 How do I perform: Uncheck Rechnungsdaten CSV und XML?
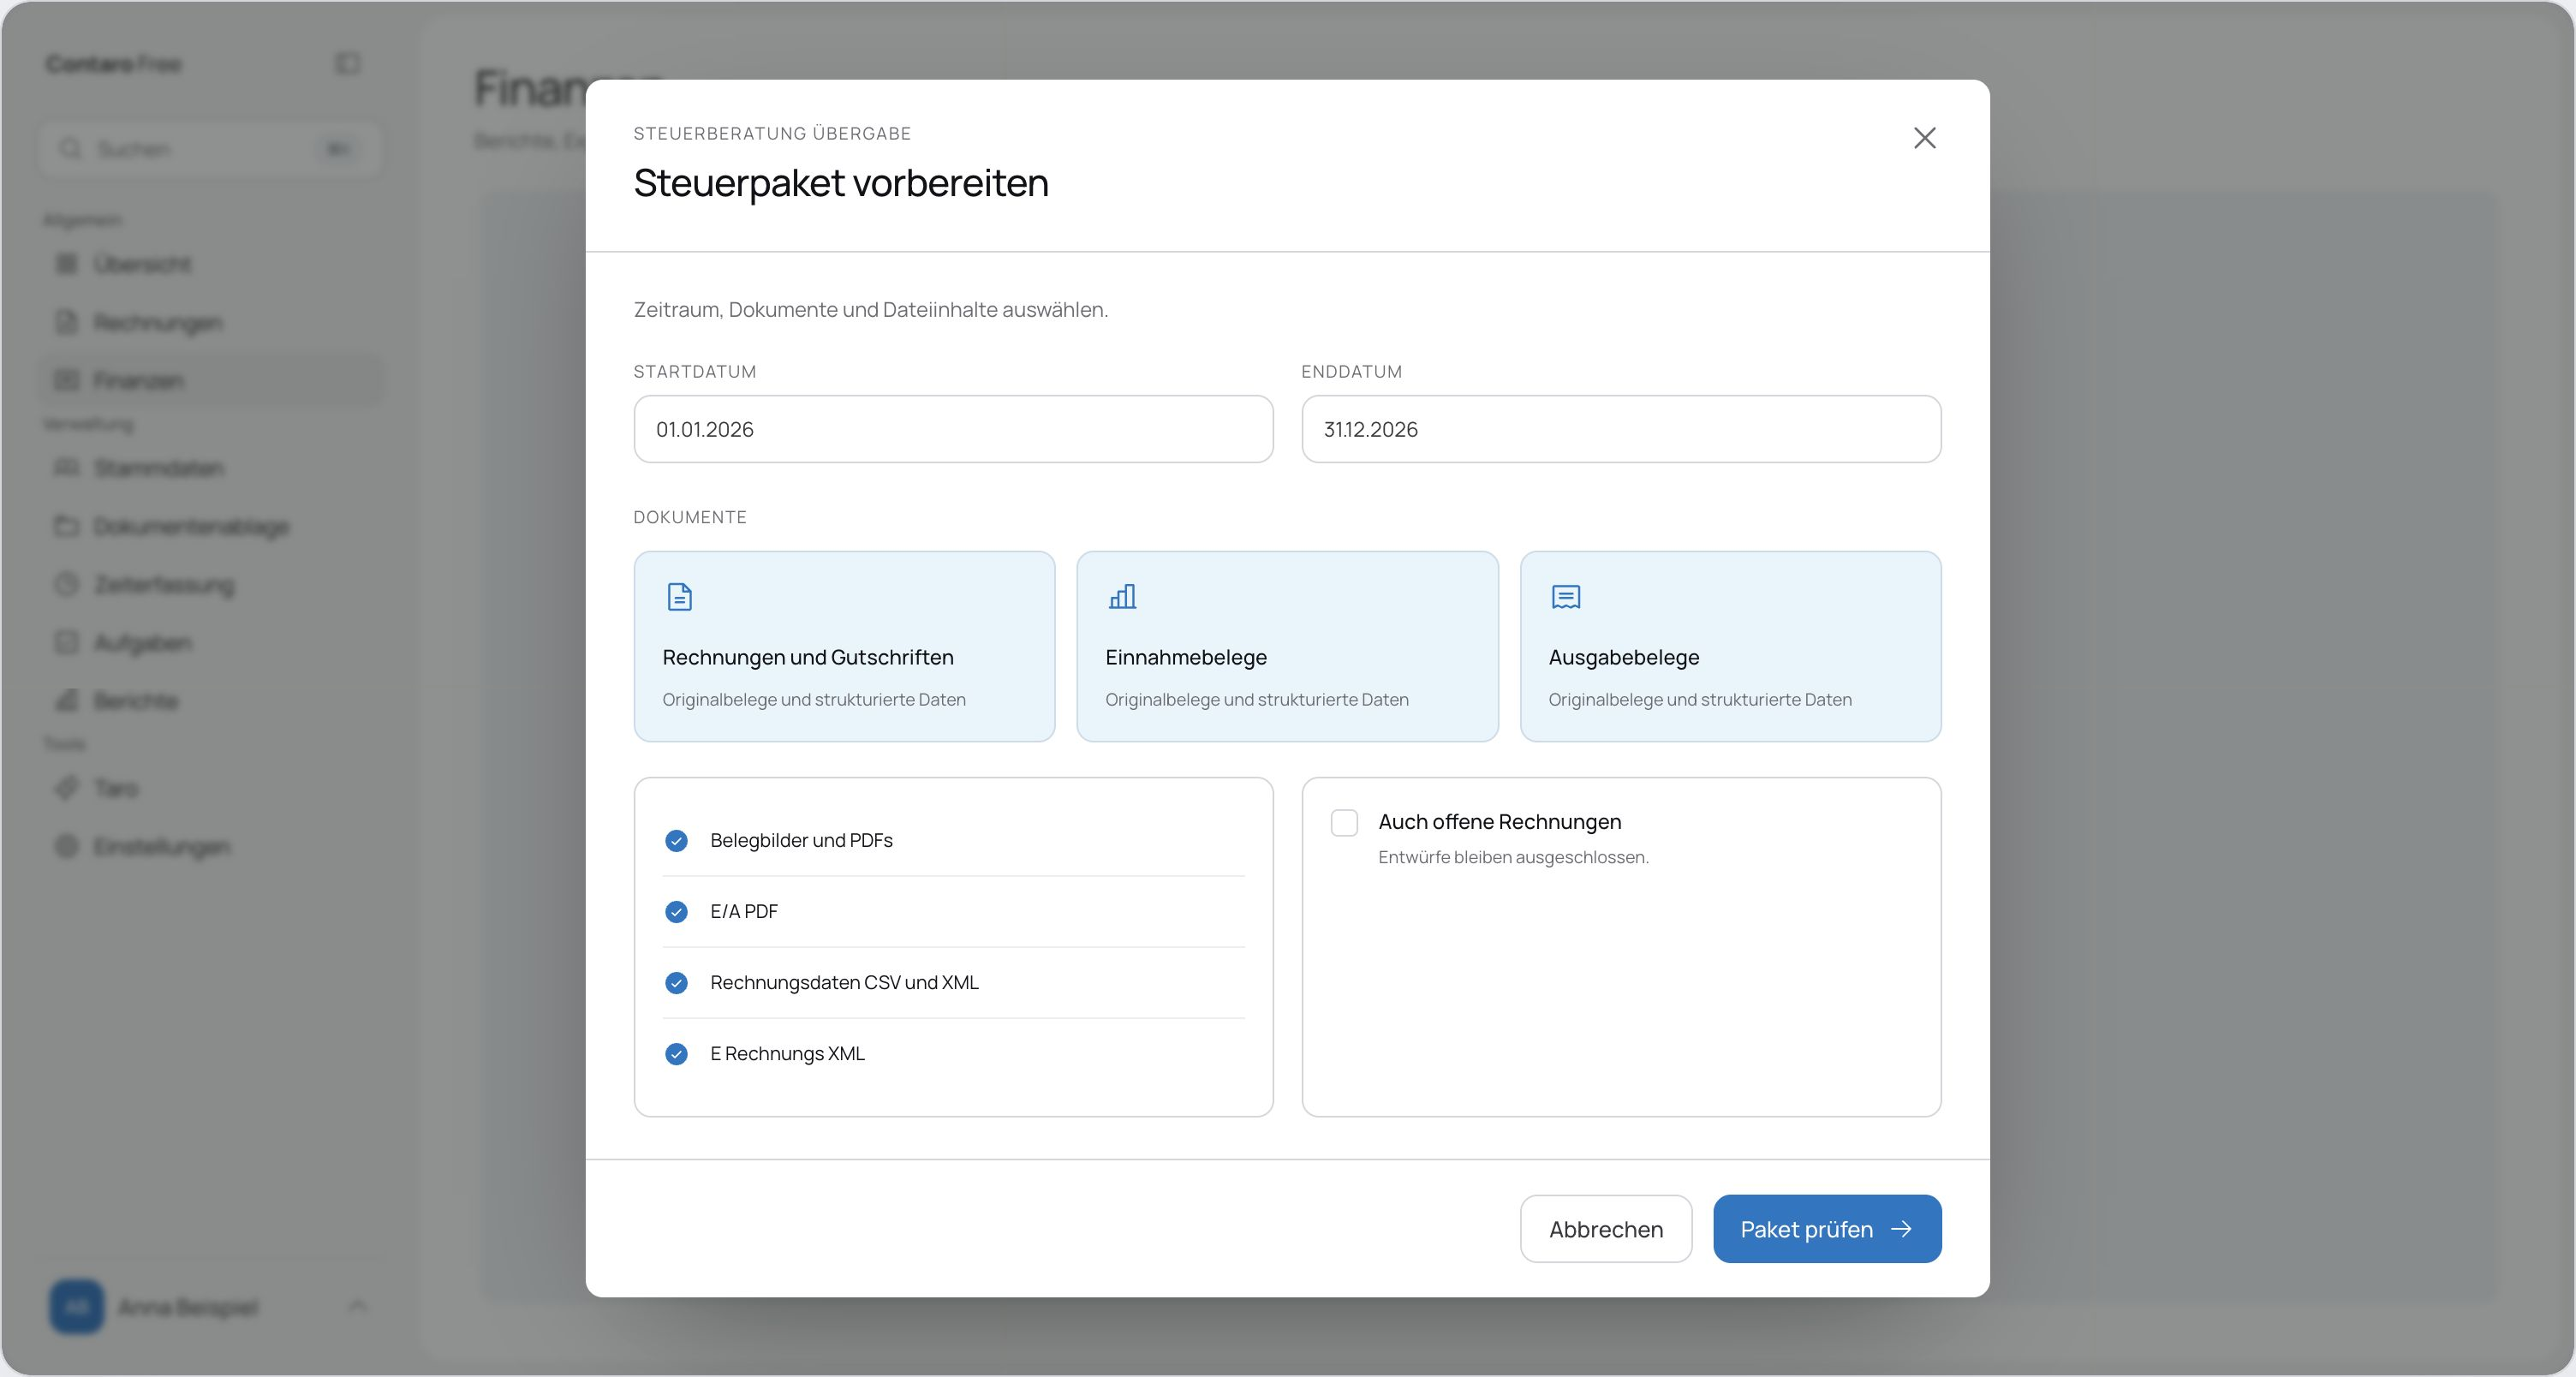tap(676, 983)
